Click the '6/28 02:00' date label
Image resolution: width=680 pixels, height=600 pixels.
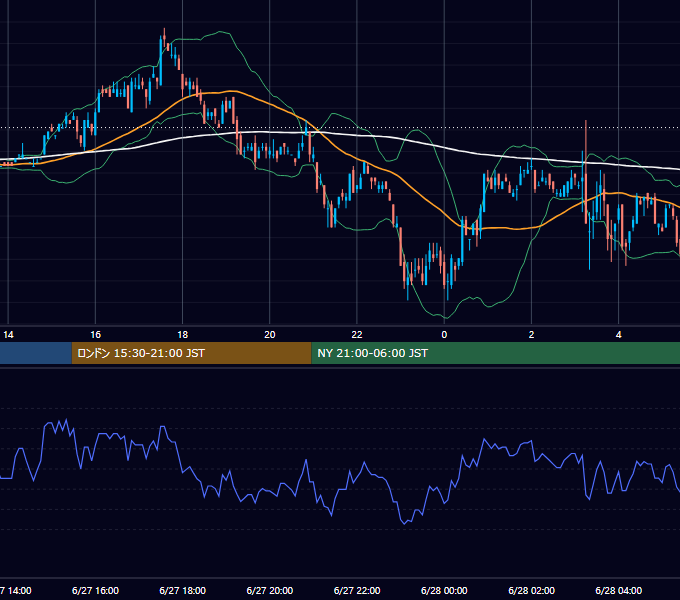[x=531, y=590]
